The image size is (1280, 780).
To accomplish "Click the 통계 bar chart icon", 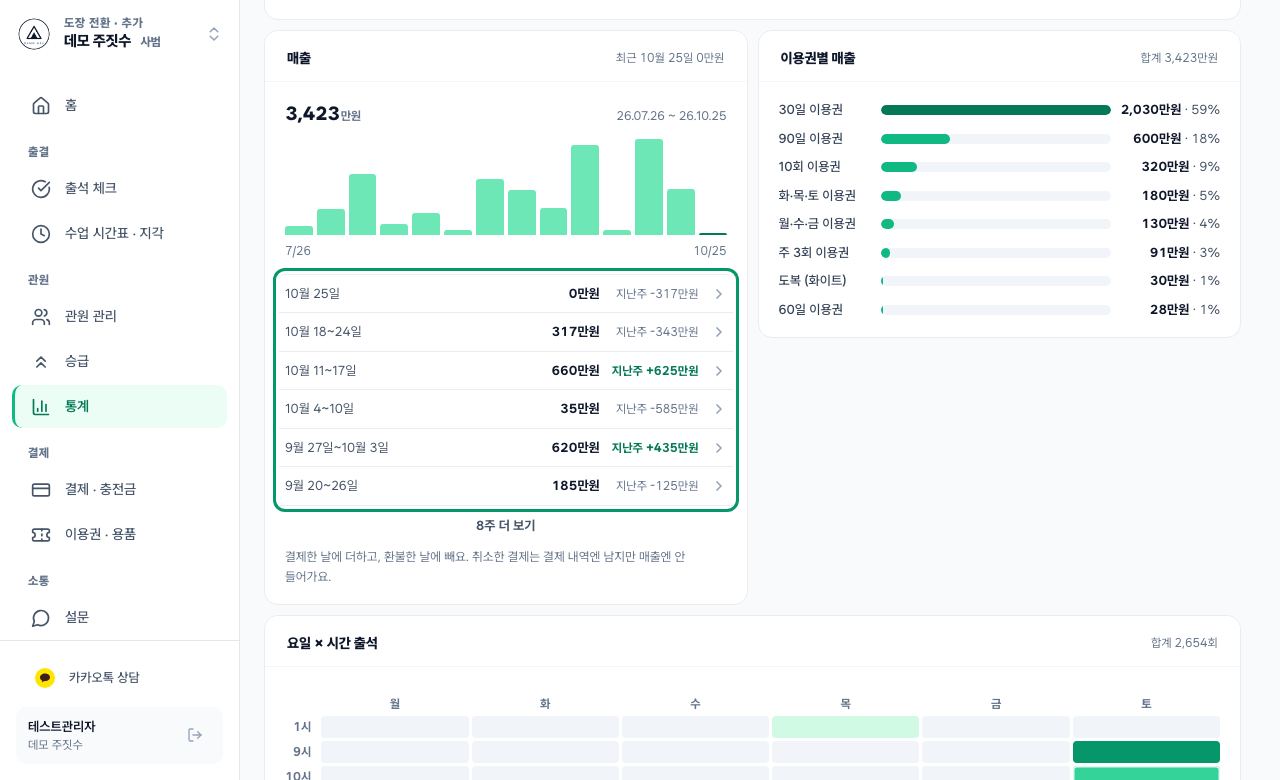I will tap(41, 406).
